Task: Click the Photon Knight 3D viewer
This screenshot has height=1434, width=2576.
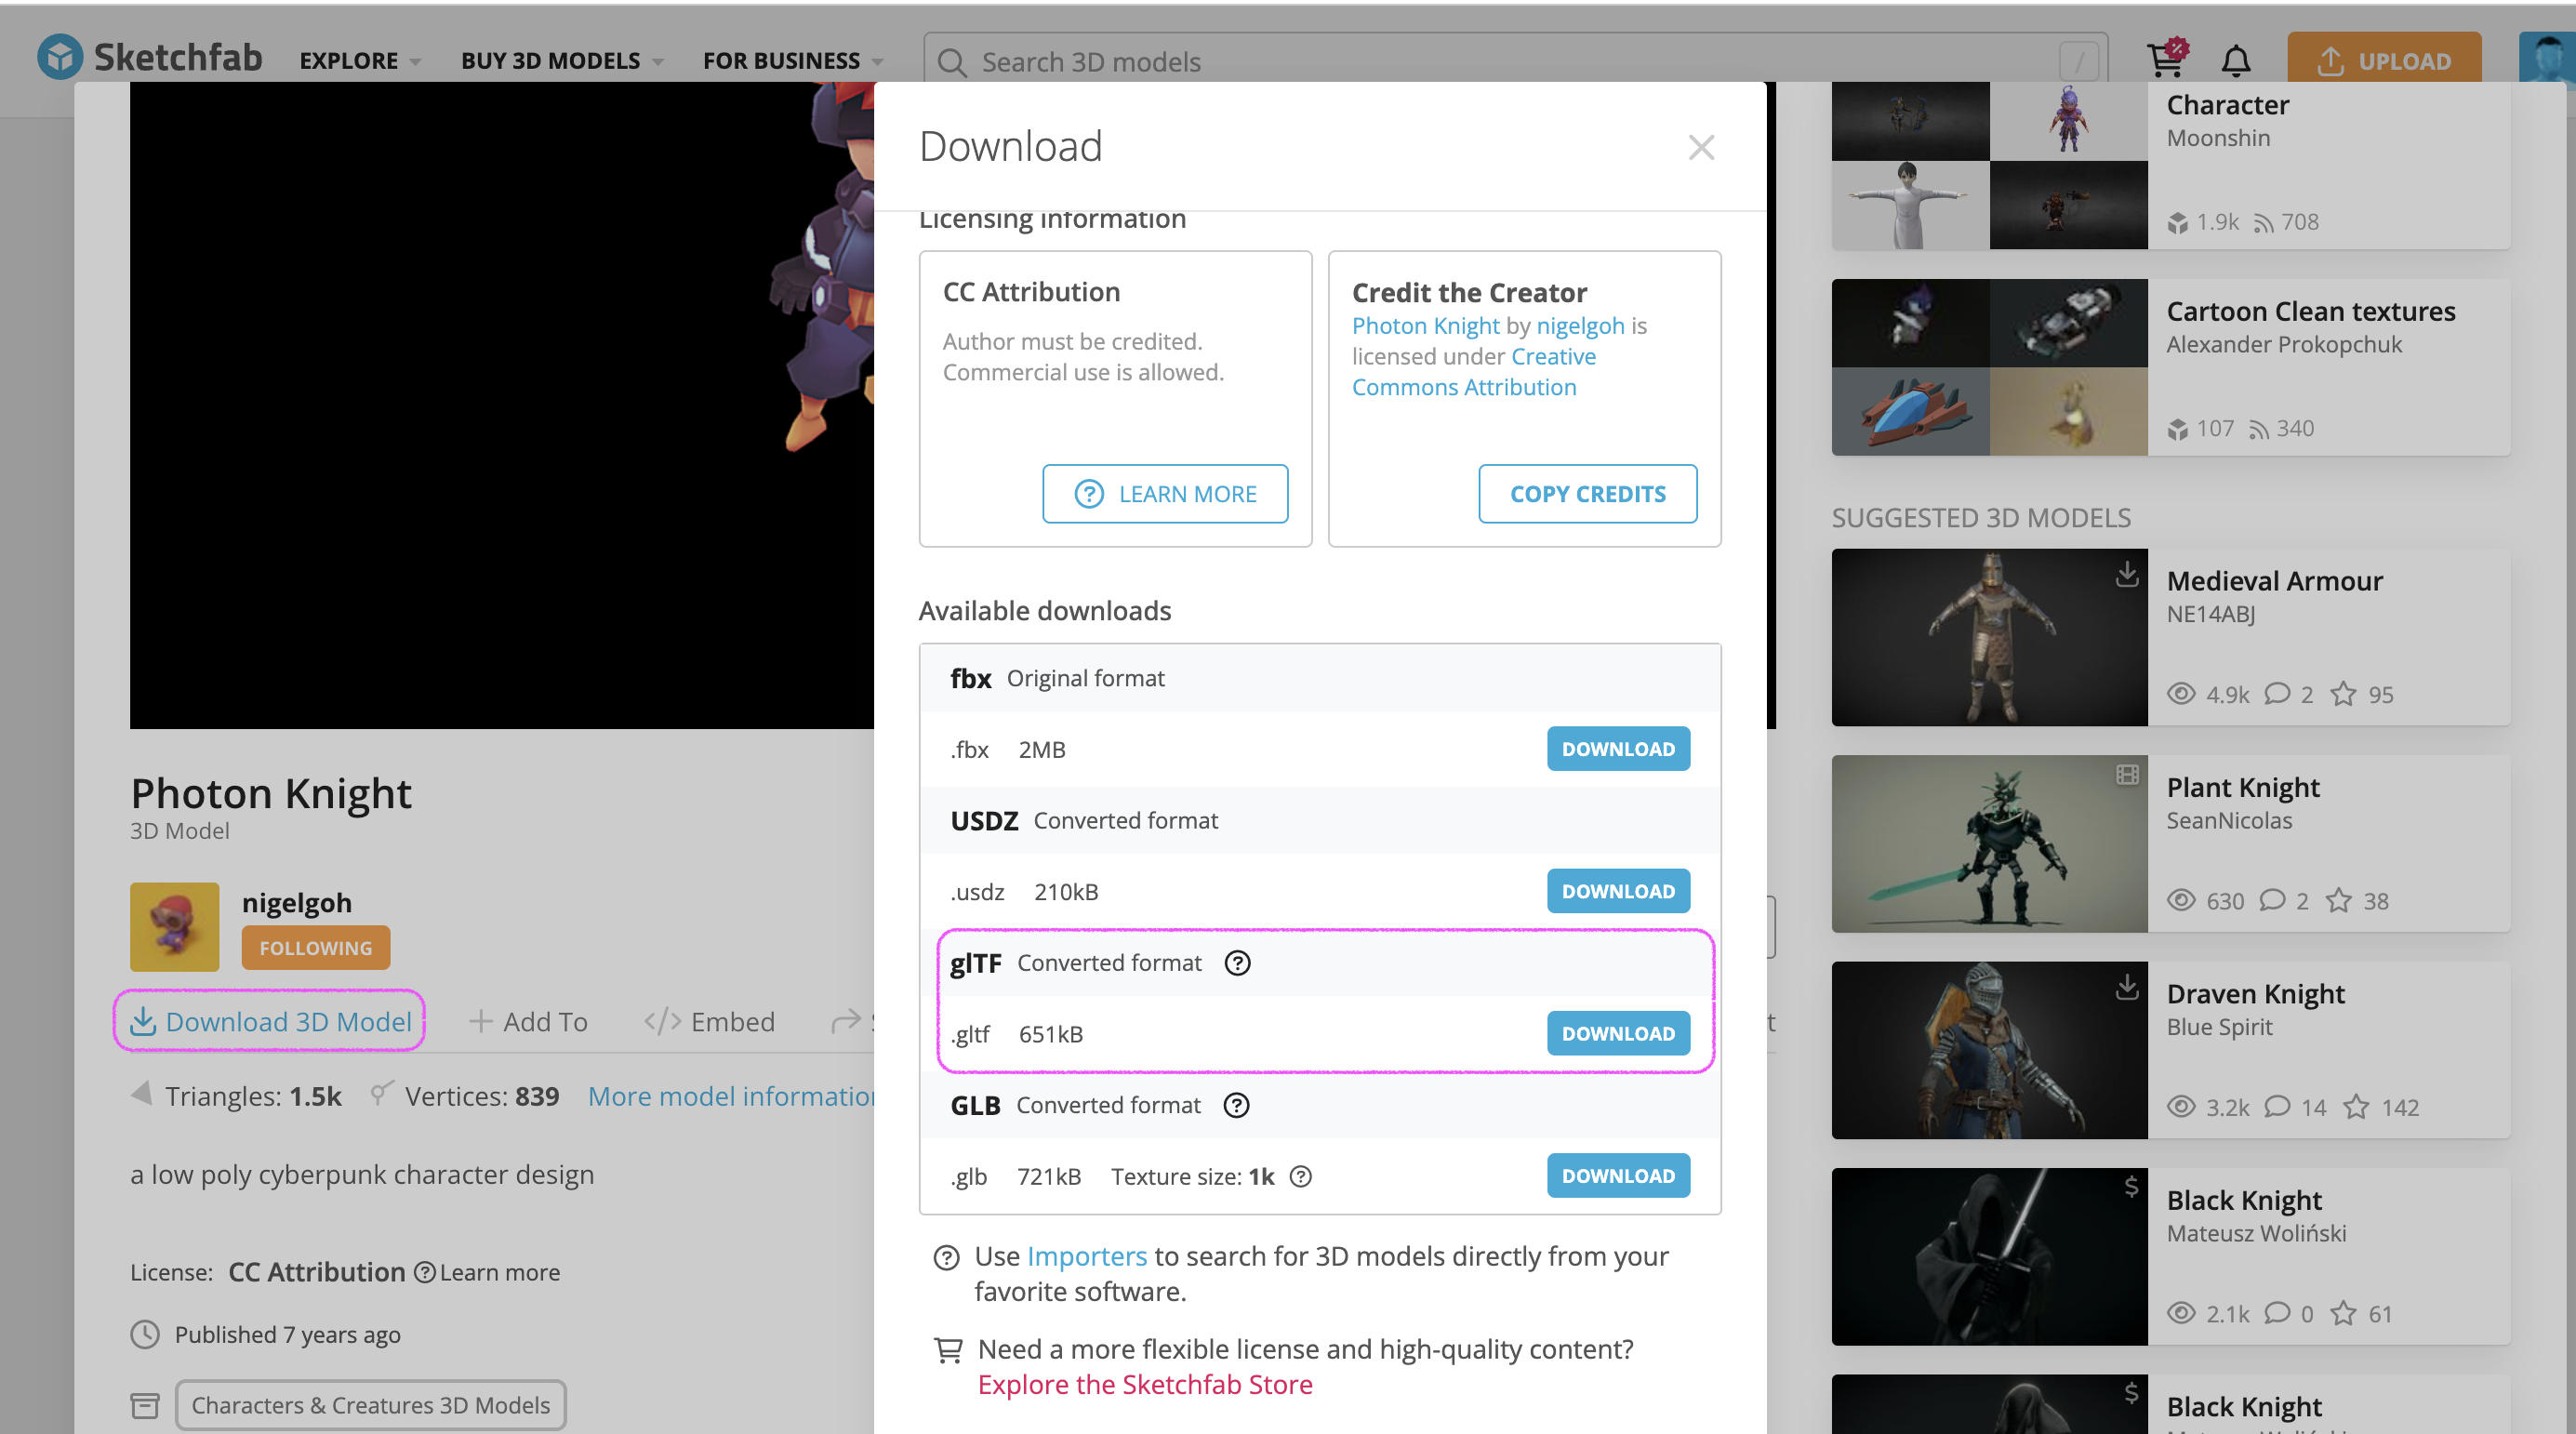Action: tap(501, 405)
